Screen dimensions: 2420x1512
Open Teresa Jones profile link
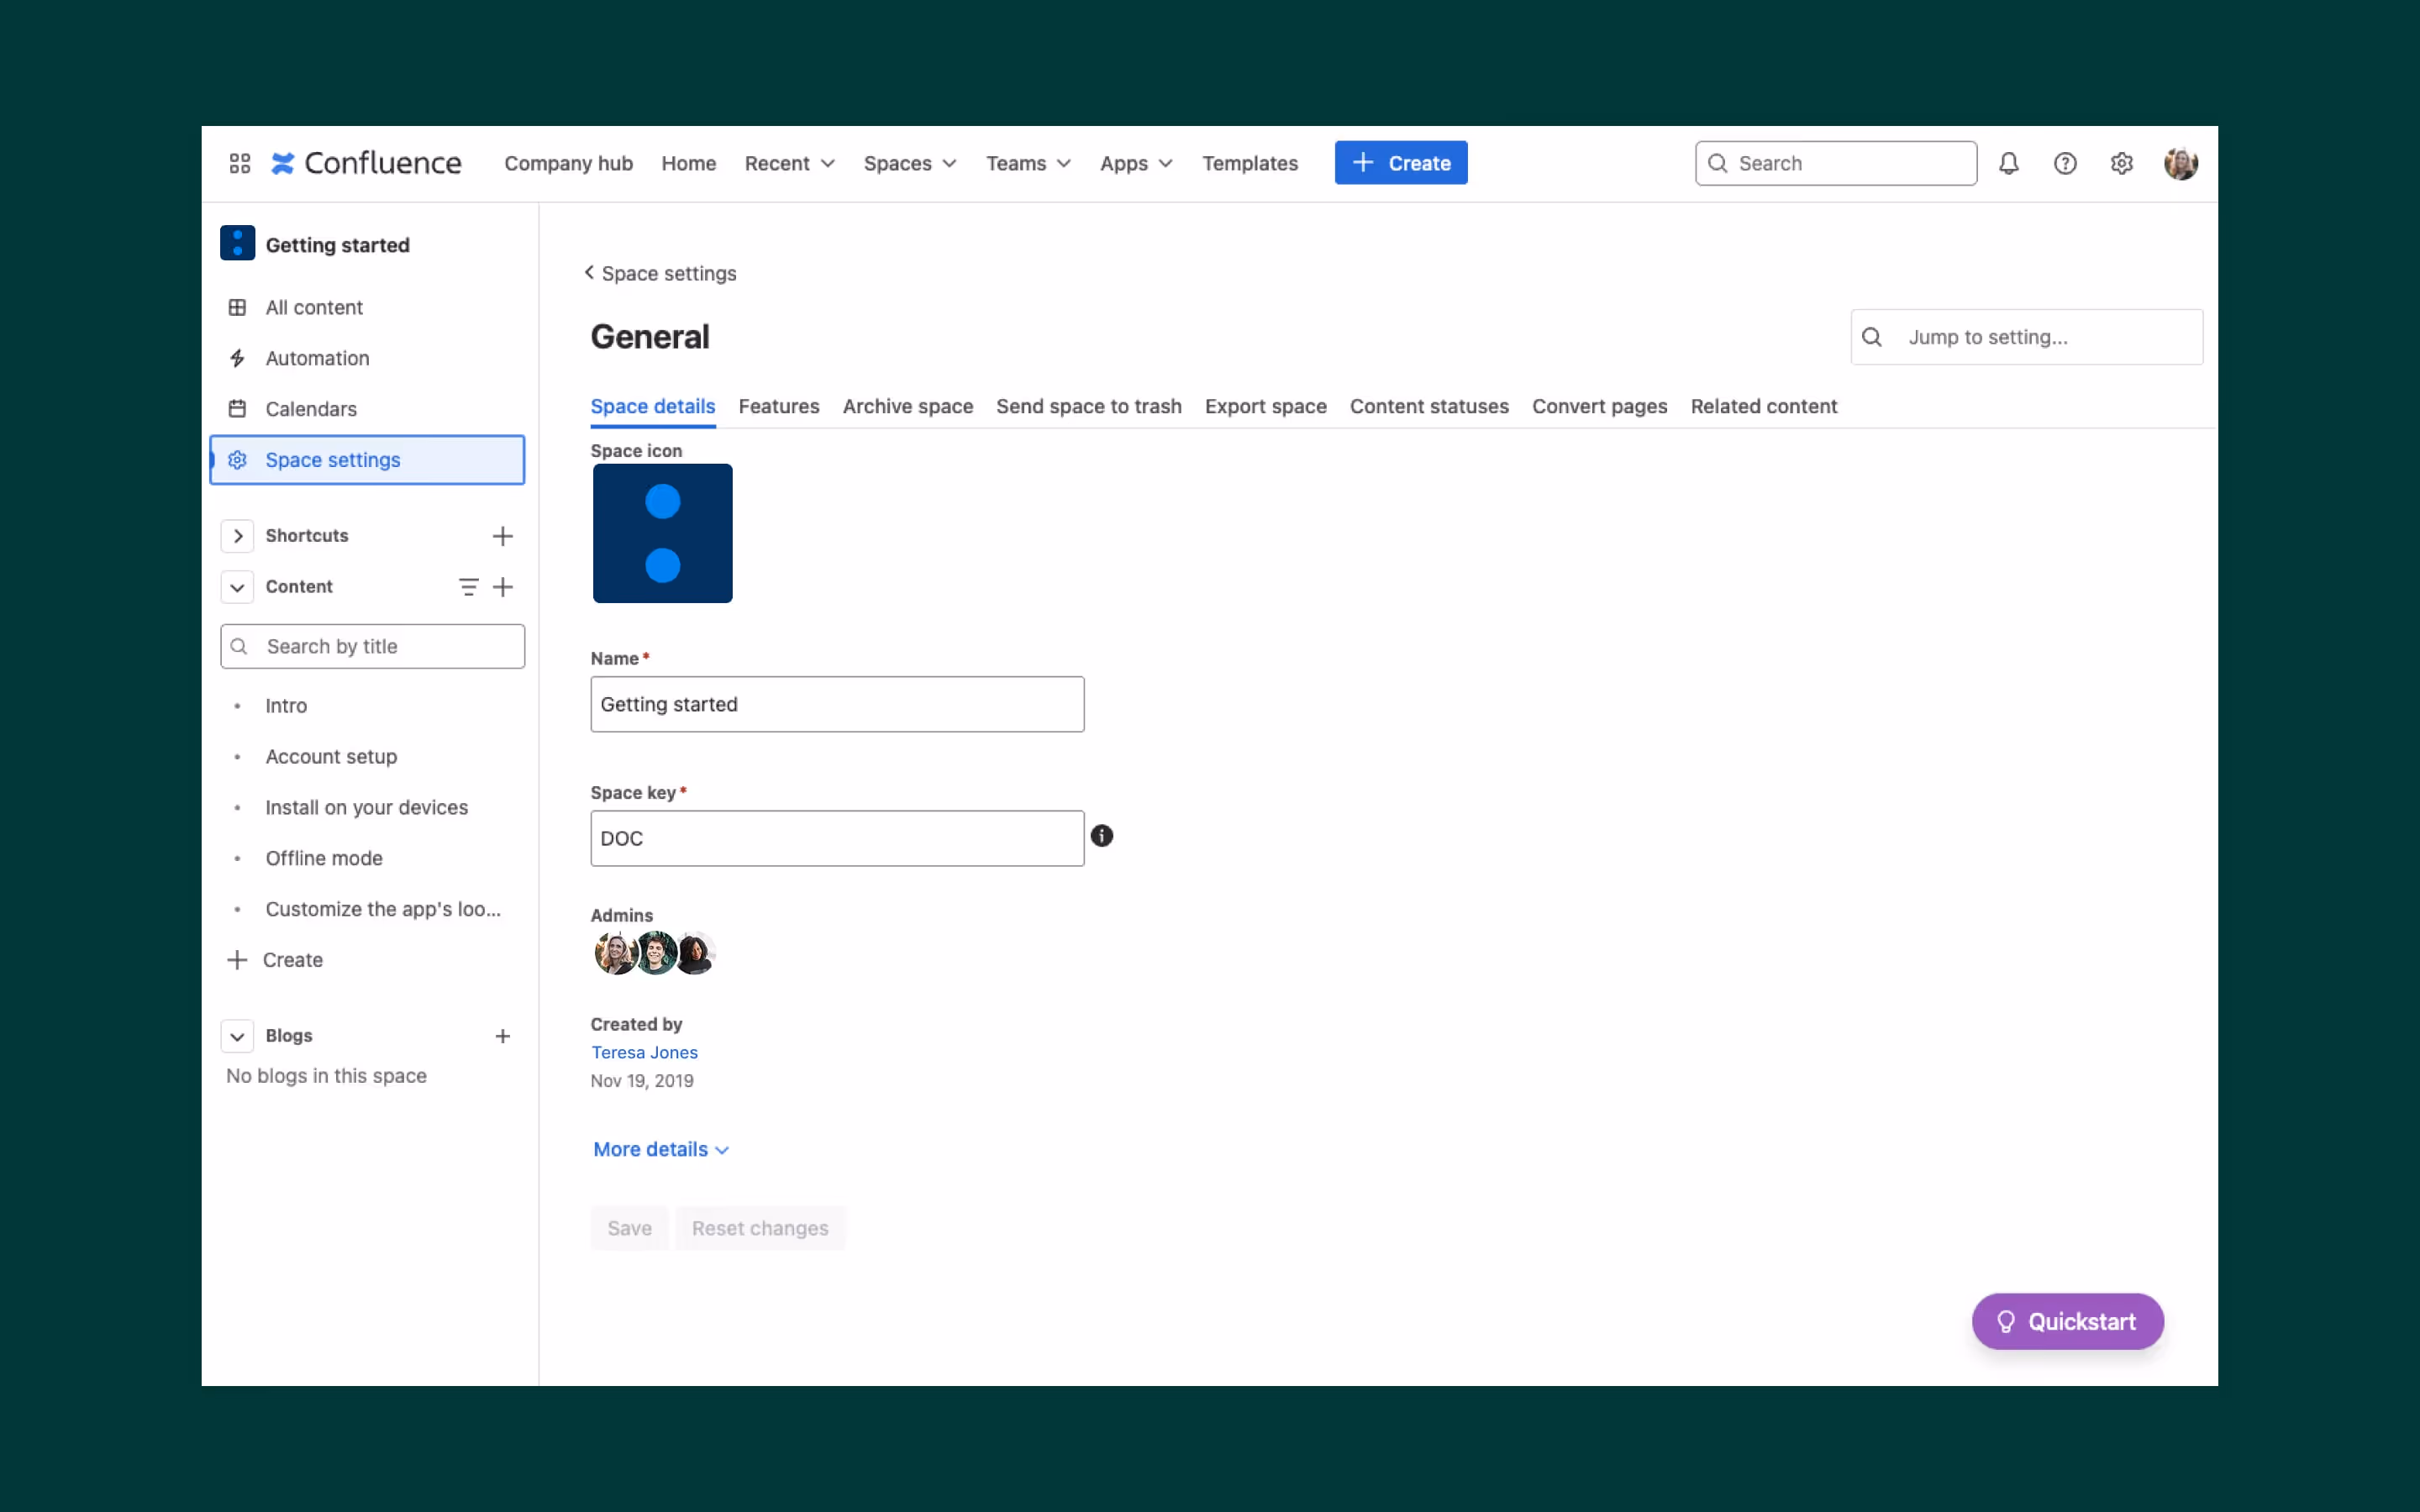644,1052
